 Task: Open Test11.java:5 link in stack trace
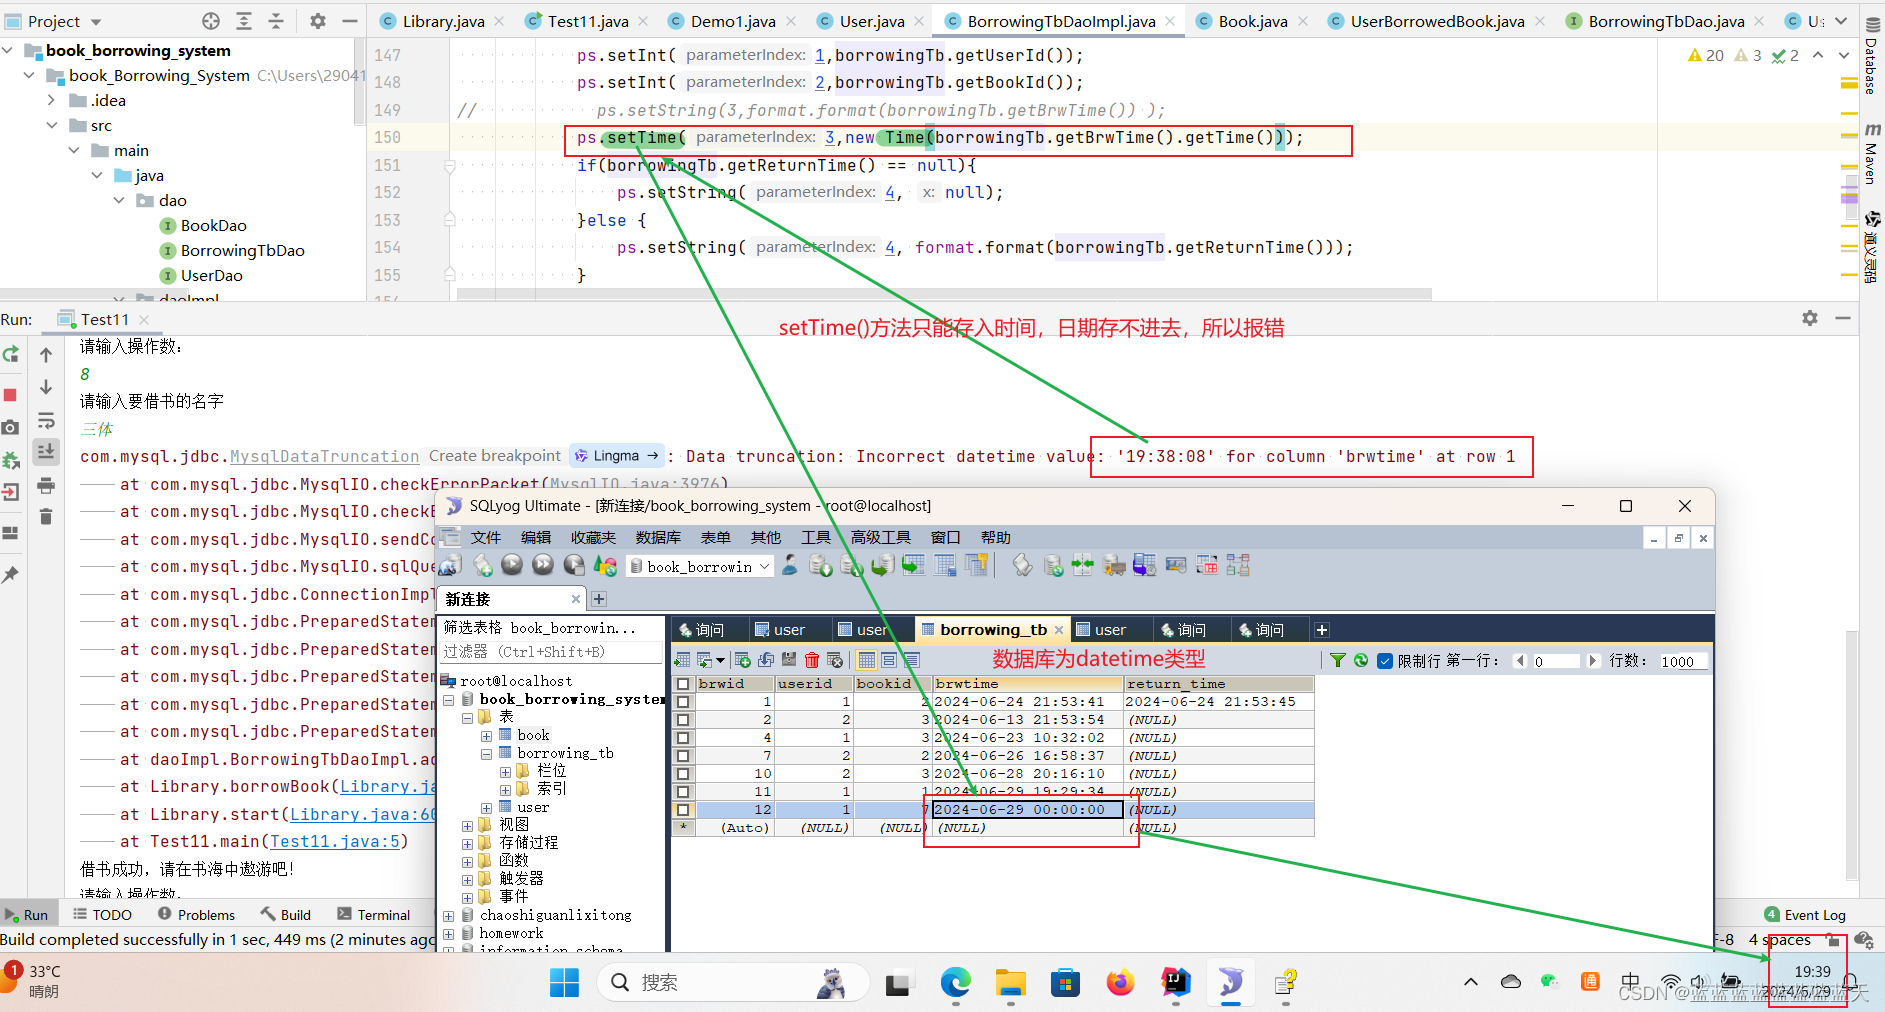pos(335,841)
